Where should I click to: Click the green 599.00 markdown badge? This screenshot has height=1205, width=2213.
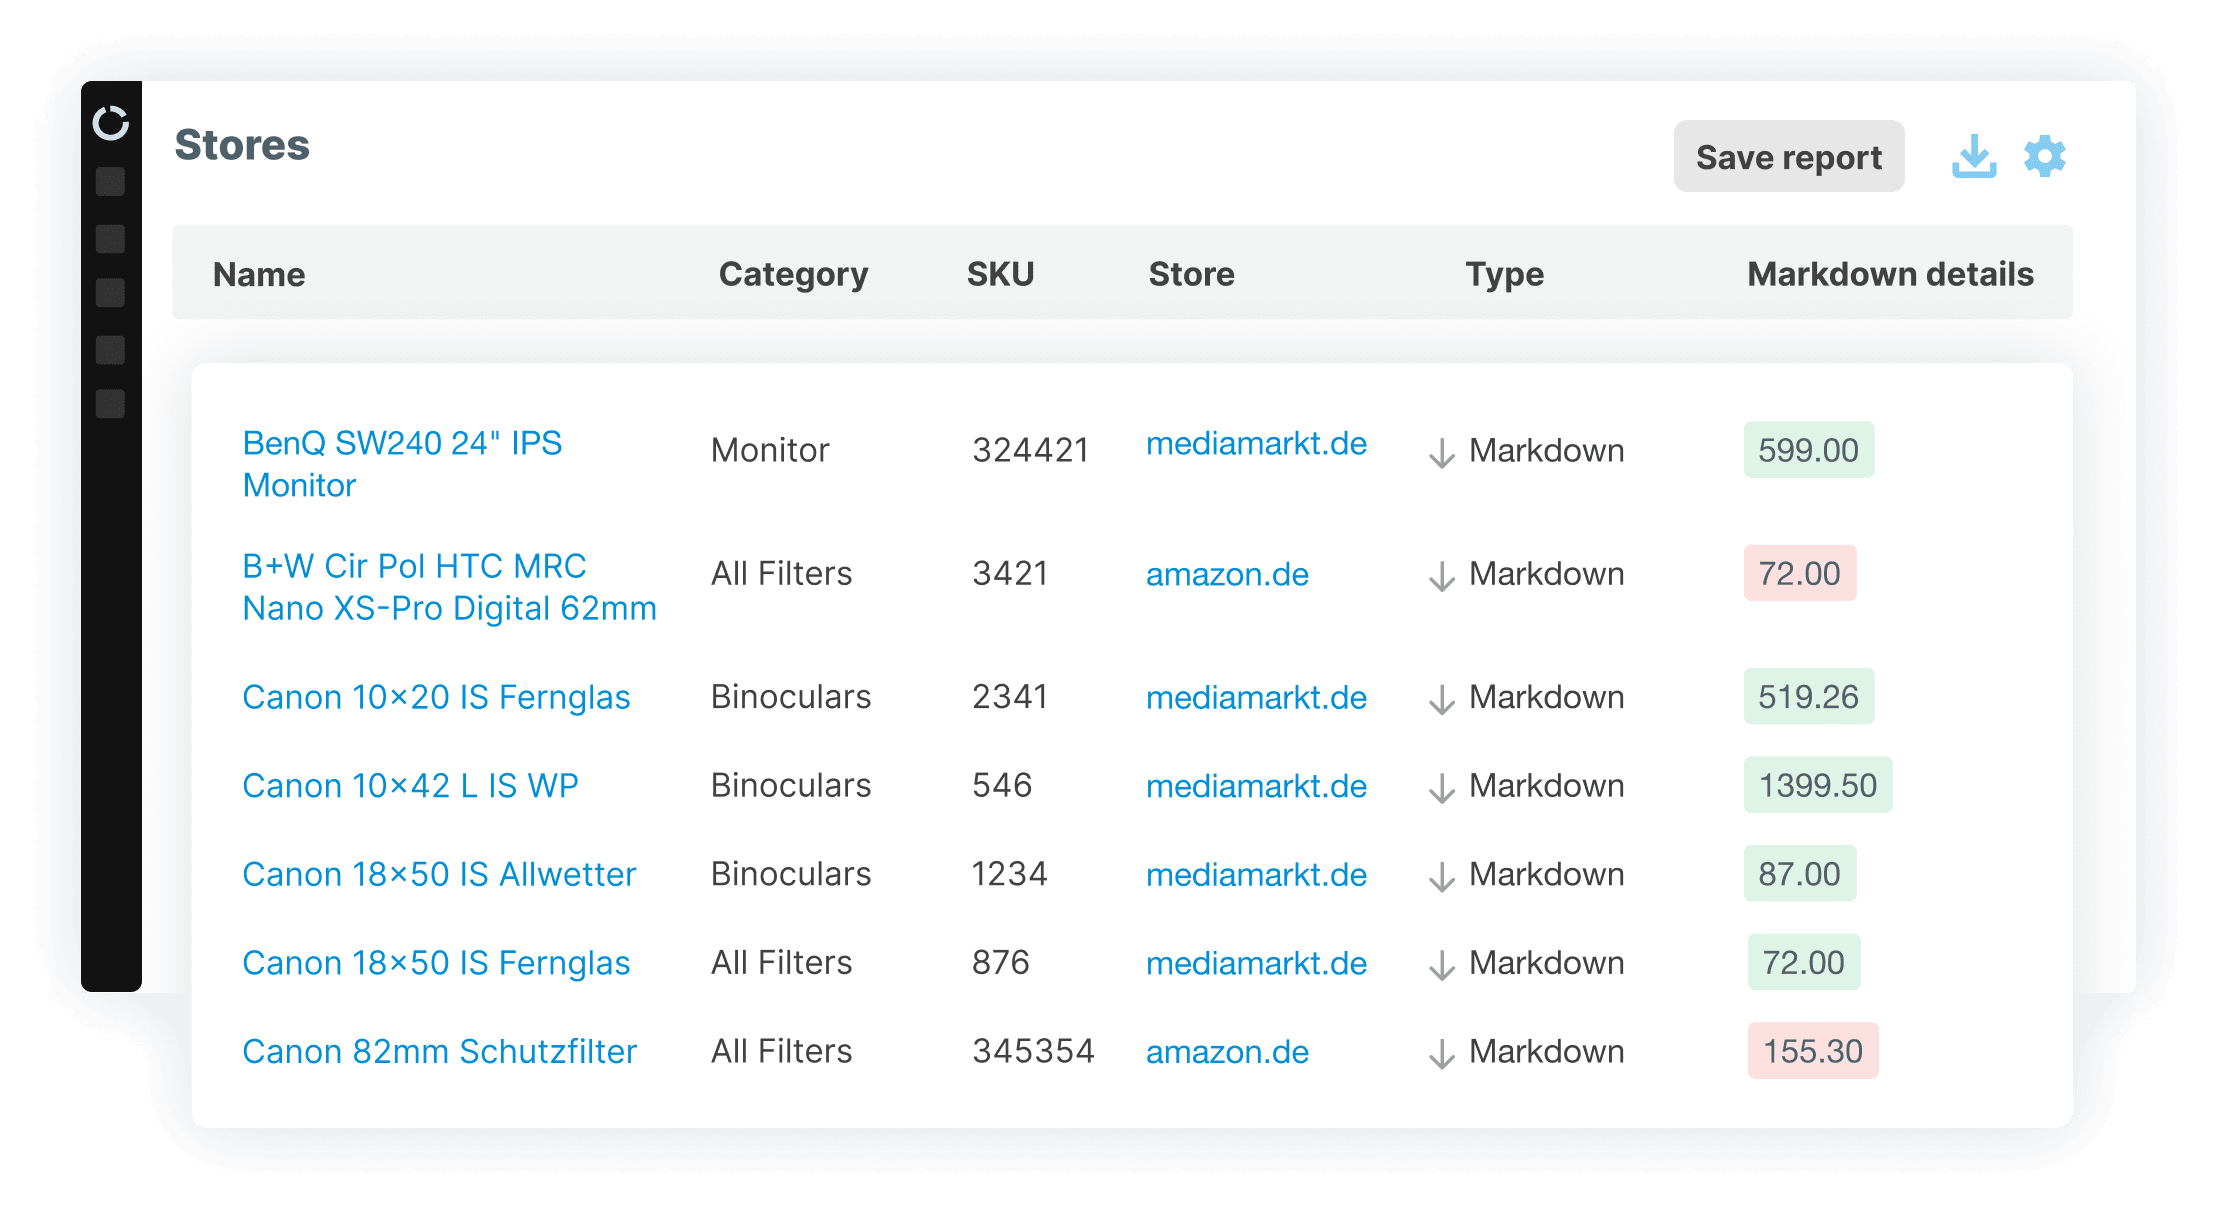click(1809, 450)
